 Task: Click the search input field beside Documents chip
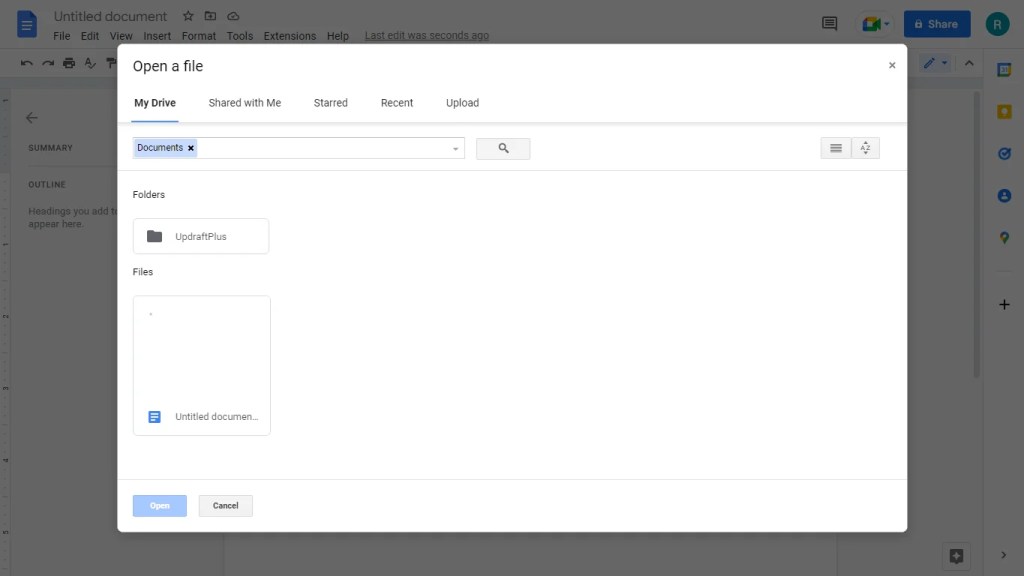tap(323, 148)
